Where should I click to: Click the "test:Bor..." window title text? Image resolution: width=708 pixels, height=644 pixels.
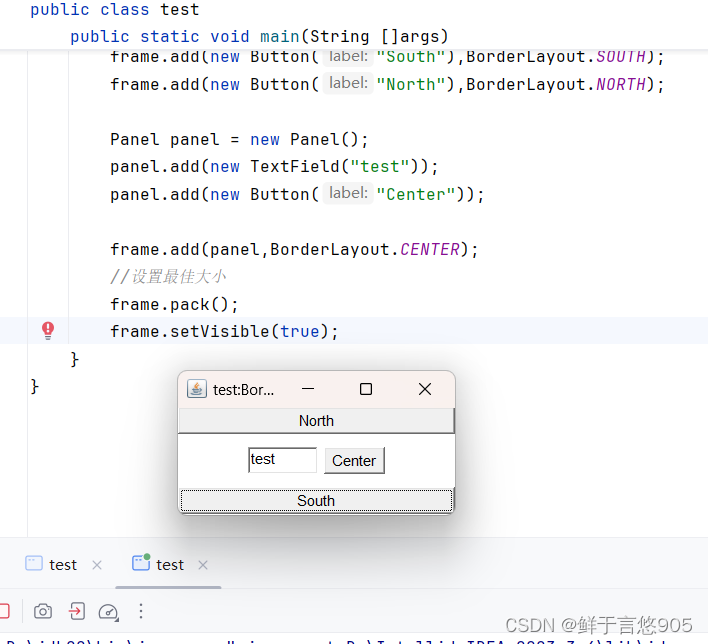tap(243, 390)
